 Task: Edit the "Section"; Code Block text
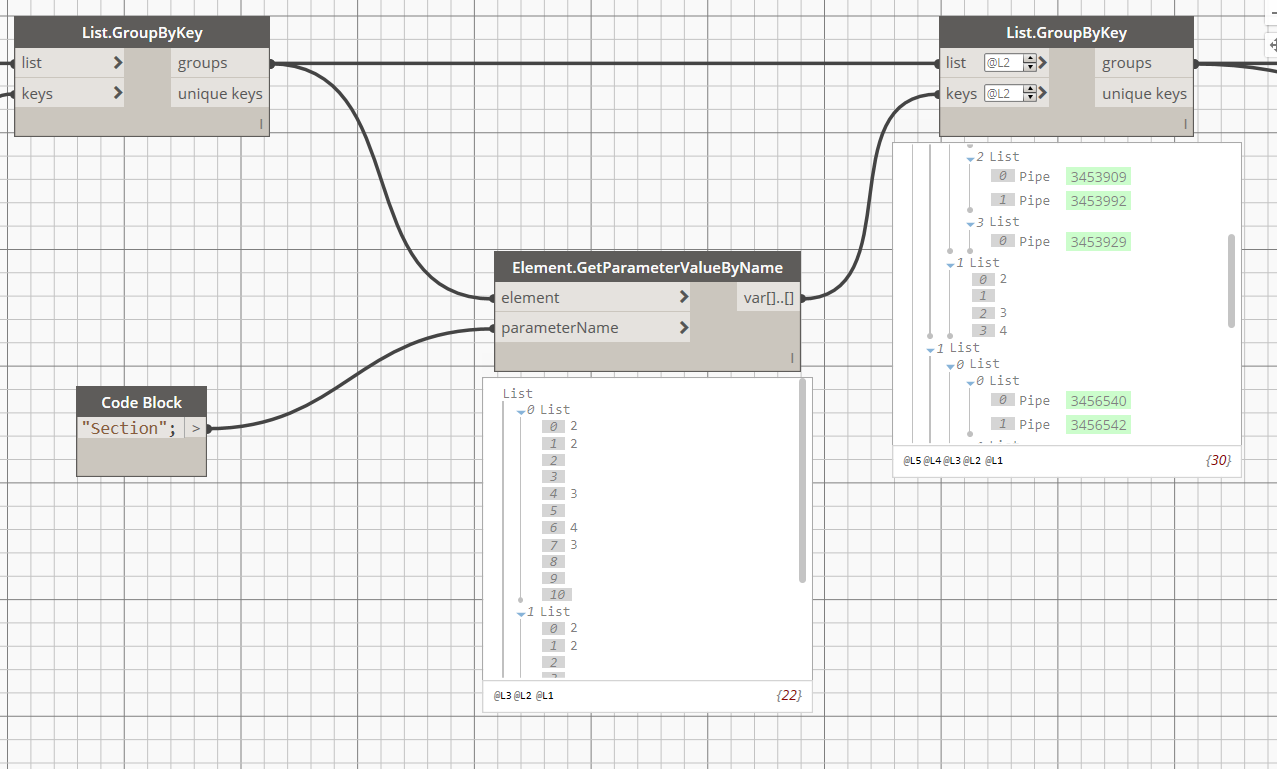click(x=131, y=428)
